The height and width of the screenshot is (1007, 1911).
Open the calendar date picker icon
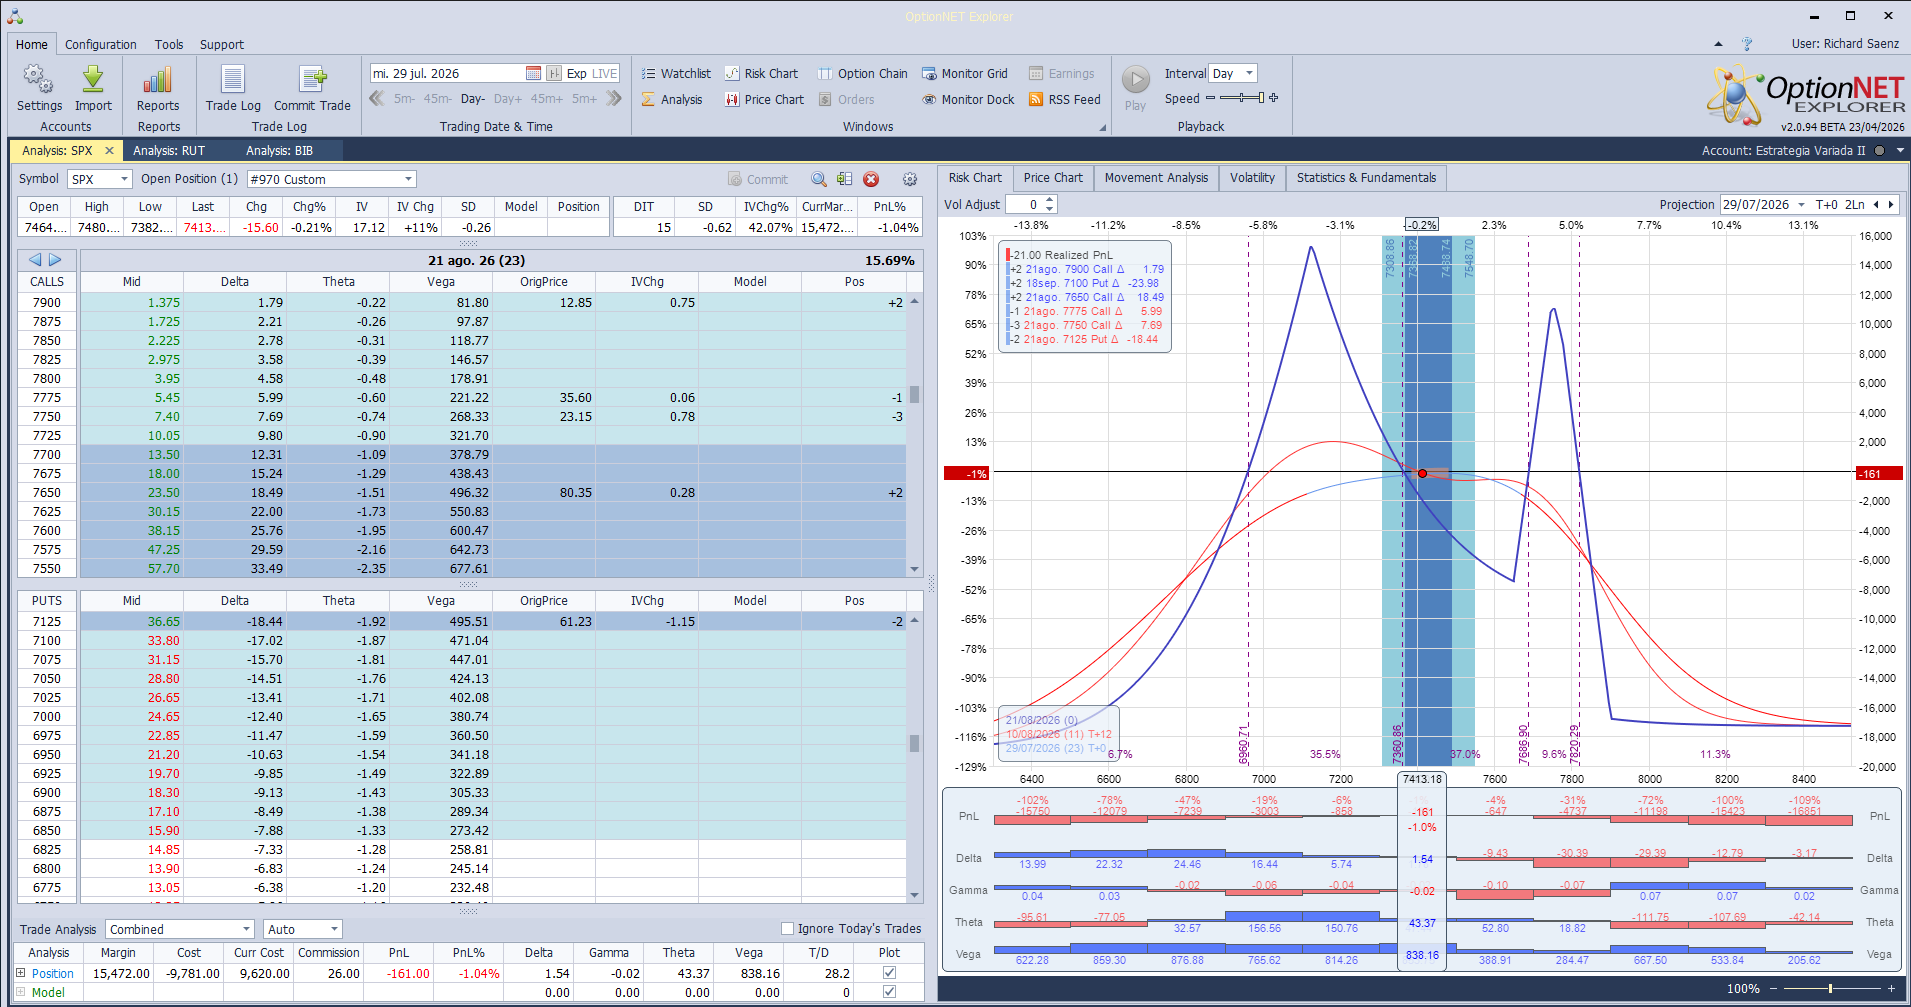pos(533,73)
